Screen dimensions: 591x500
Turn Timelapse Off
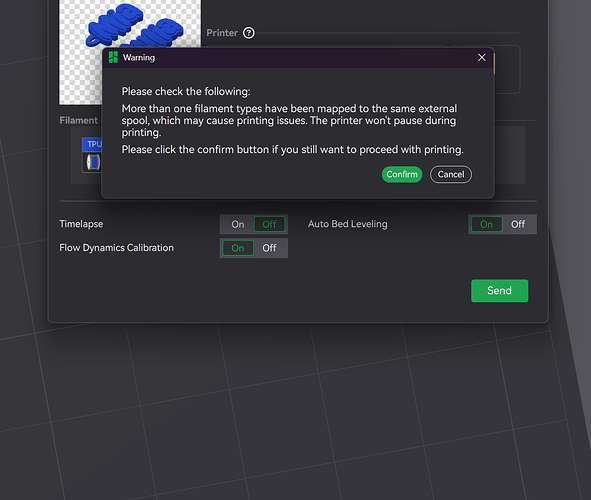pos(269,224)
